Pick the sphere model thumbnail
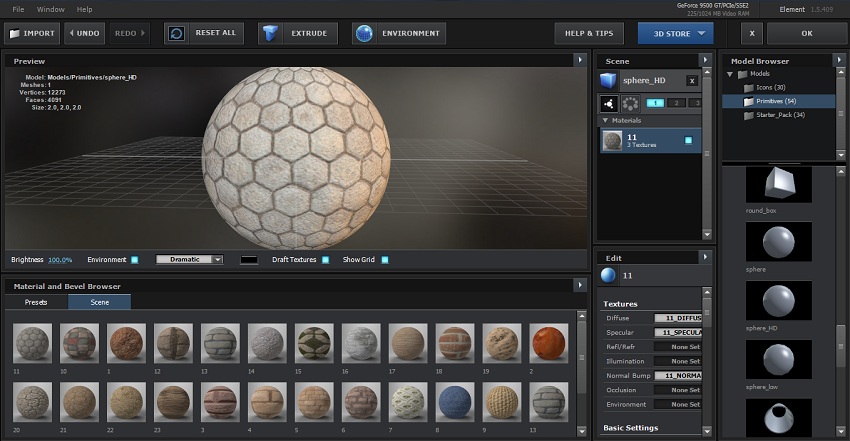 point(779,242)
